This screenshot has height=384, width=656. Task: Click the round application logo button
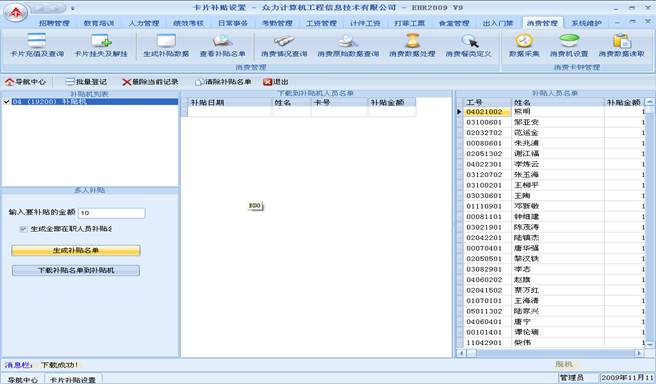[x=15, y=12]
